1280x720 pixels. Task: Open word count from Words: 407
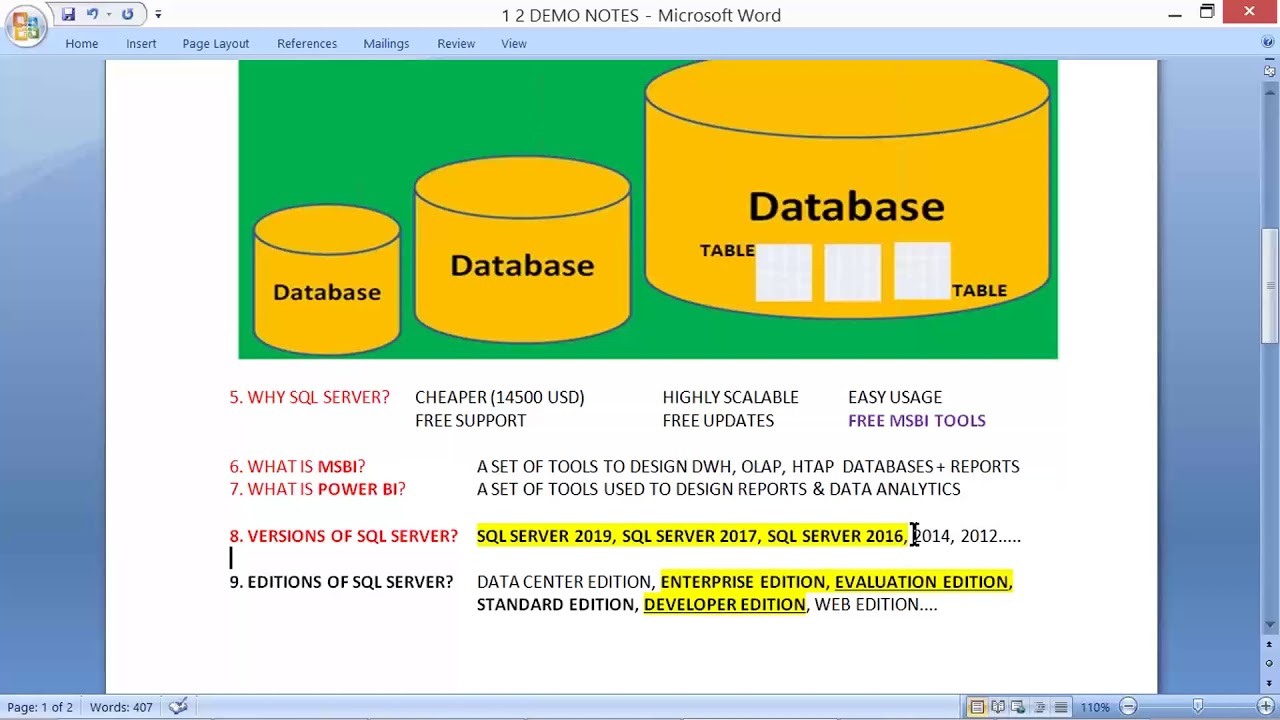tap(121, 707)
